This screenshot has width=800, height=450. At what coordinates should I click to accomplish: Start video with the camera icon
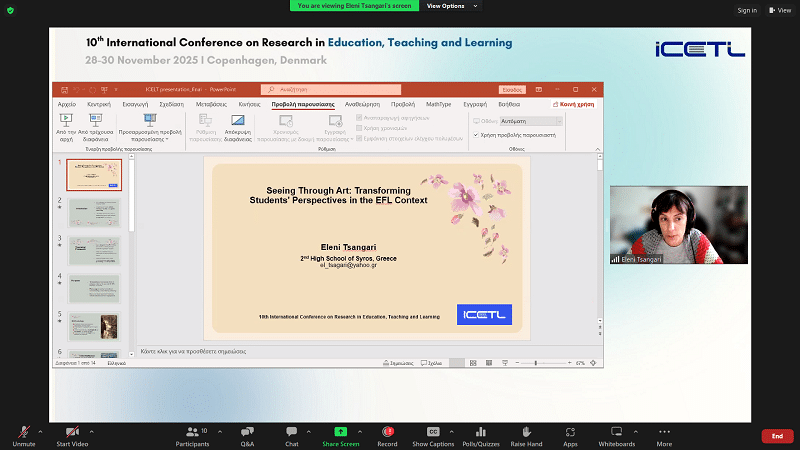[71, 431]
